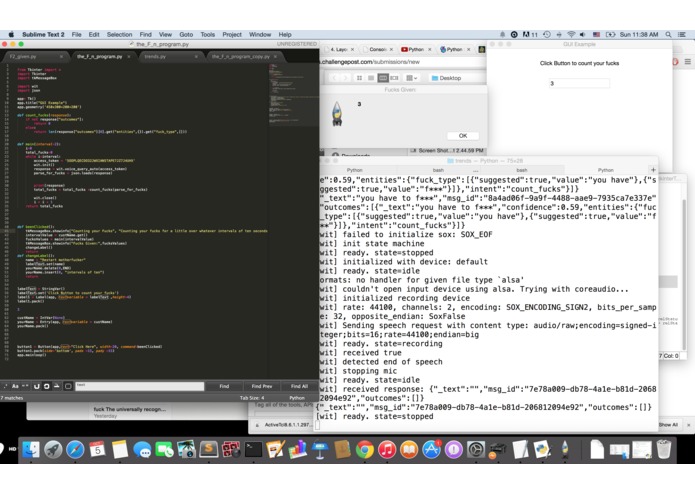The width and height of the screenshot is (695, 494).
Task: Open Terminal from the Dock
Action: 253,450
